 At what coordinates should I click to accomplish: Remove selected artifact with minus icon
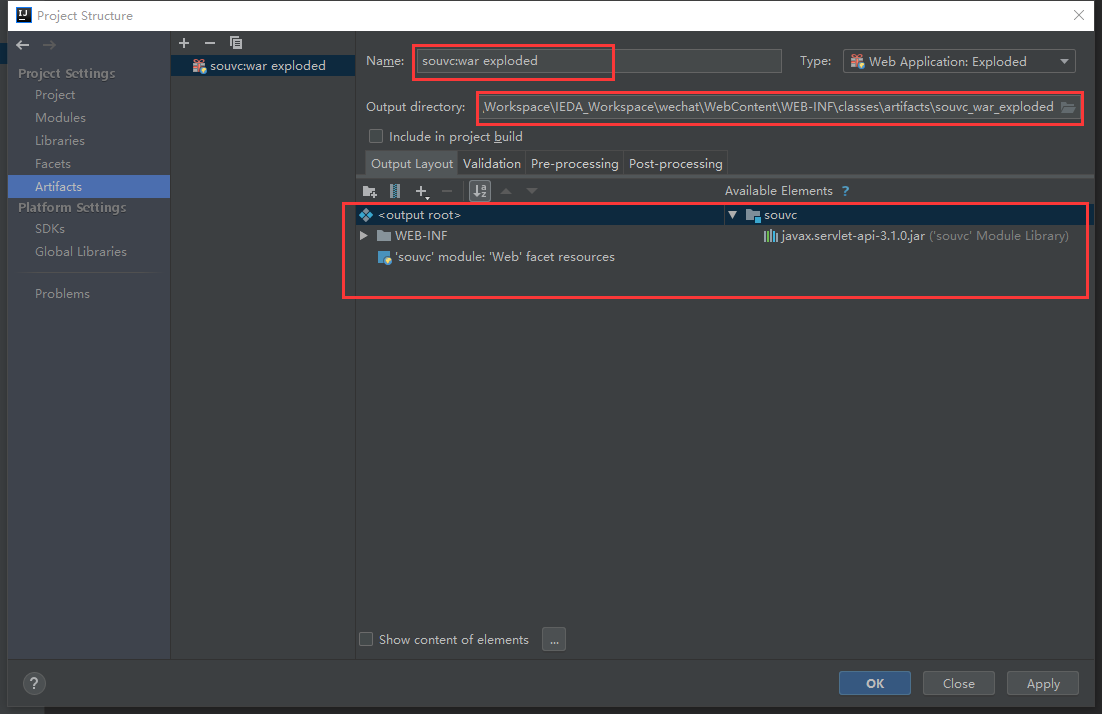point(209,43)
